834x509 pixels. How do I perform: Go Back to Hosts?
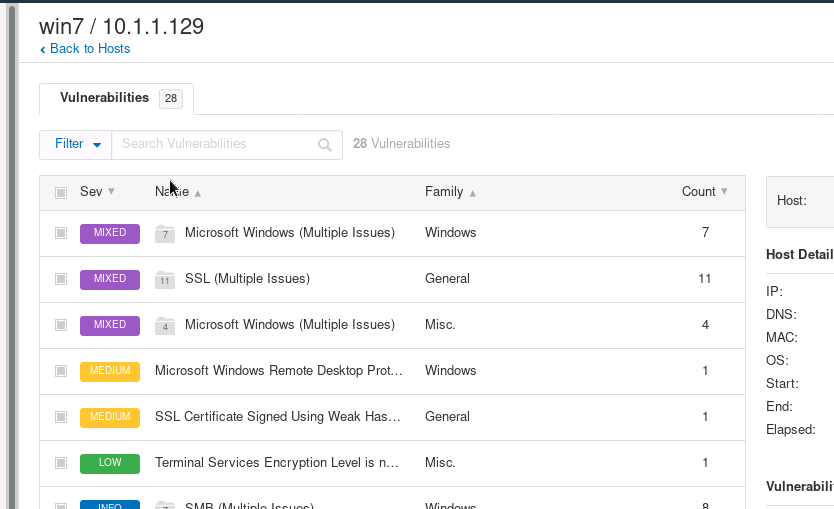(90, 48)
